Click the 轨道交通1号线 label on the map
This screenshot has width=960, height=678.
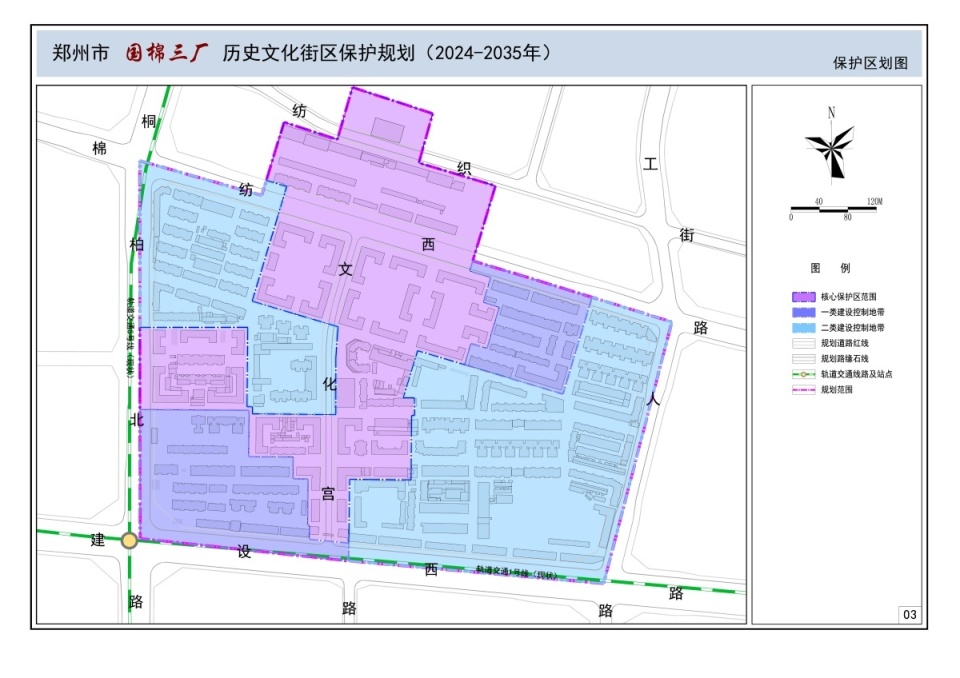click(x=517, y=572)
